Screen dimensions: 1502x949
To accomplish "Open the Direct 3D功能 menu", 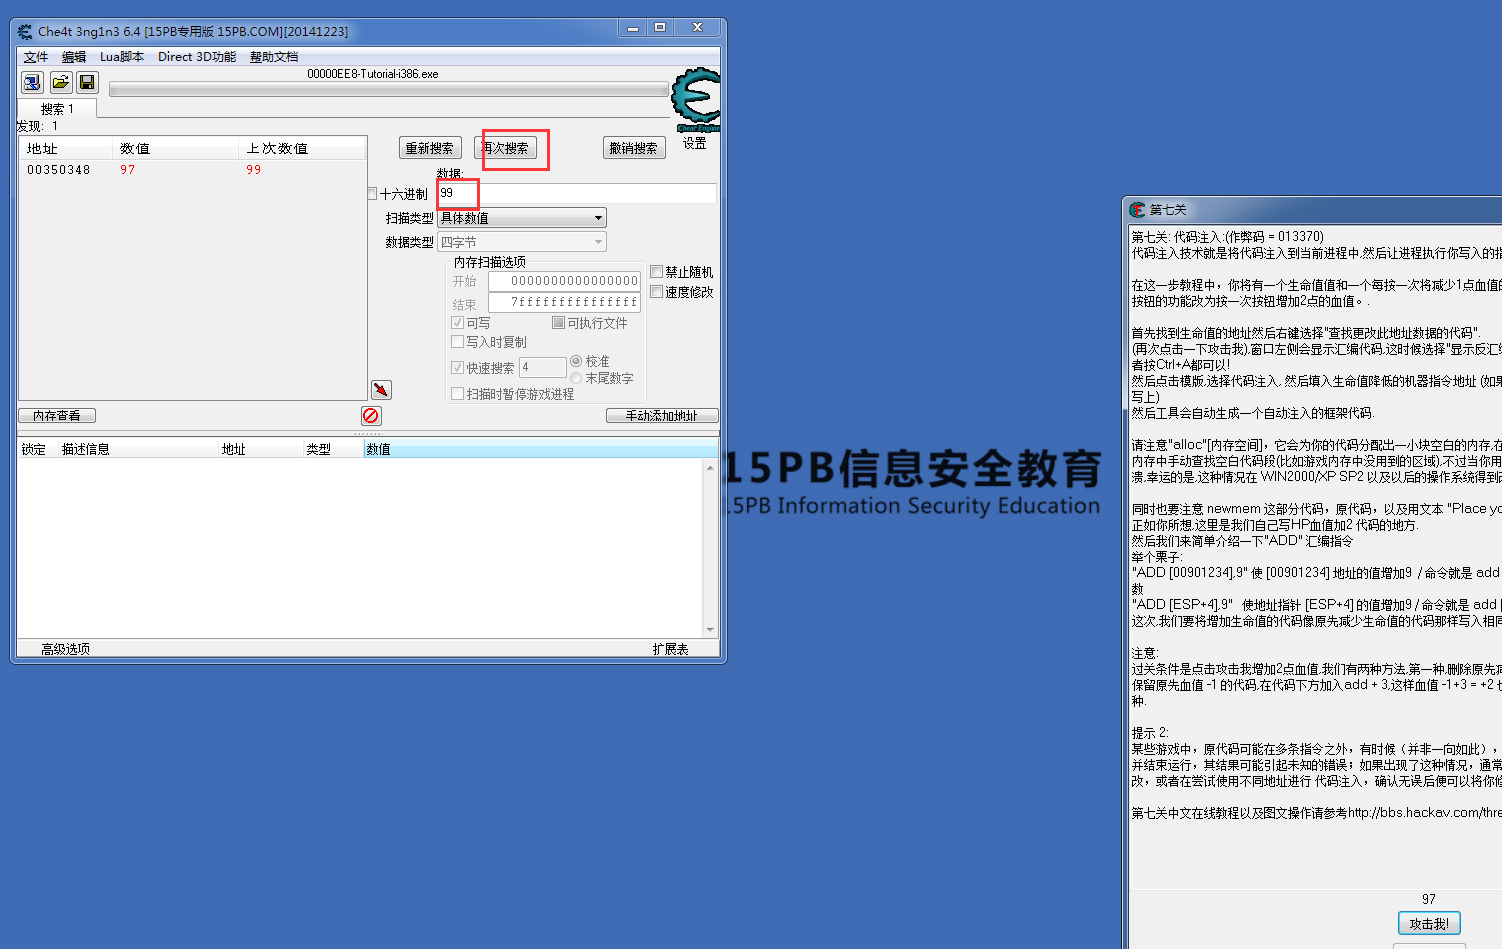I will click(x=197, y=57).
